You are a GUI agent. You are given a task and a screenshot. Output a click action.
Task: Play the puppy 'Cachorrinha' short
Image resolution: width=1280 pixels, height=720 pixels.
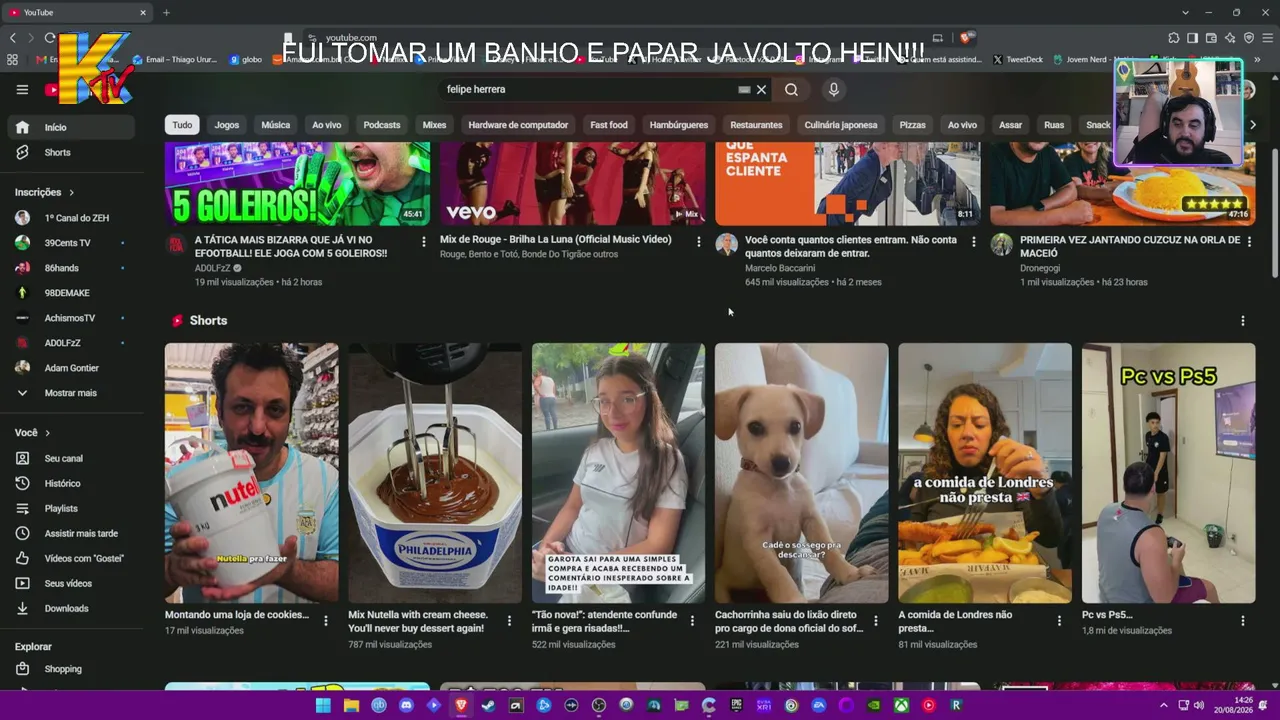[x=801, y=473]
